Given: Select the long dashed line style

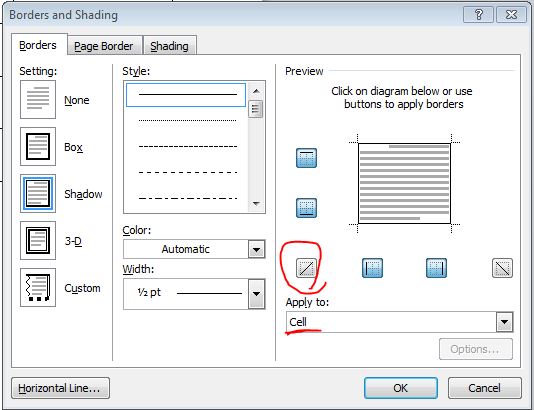Looking at the screenshot, I should tap(187, 172).
